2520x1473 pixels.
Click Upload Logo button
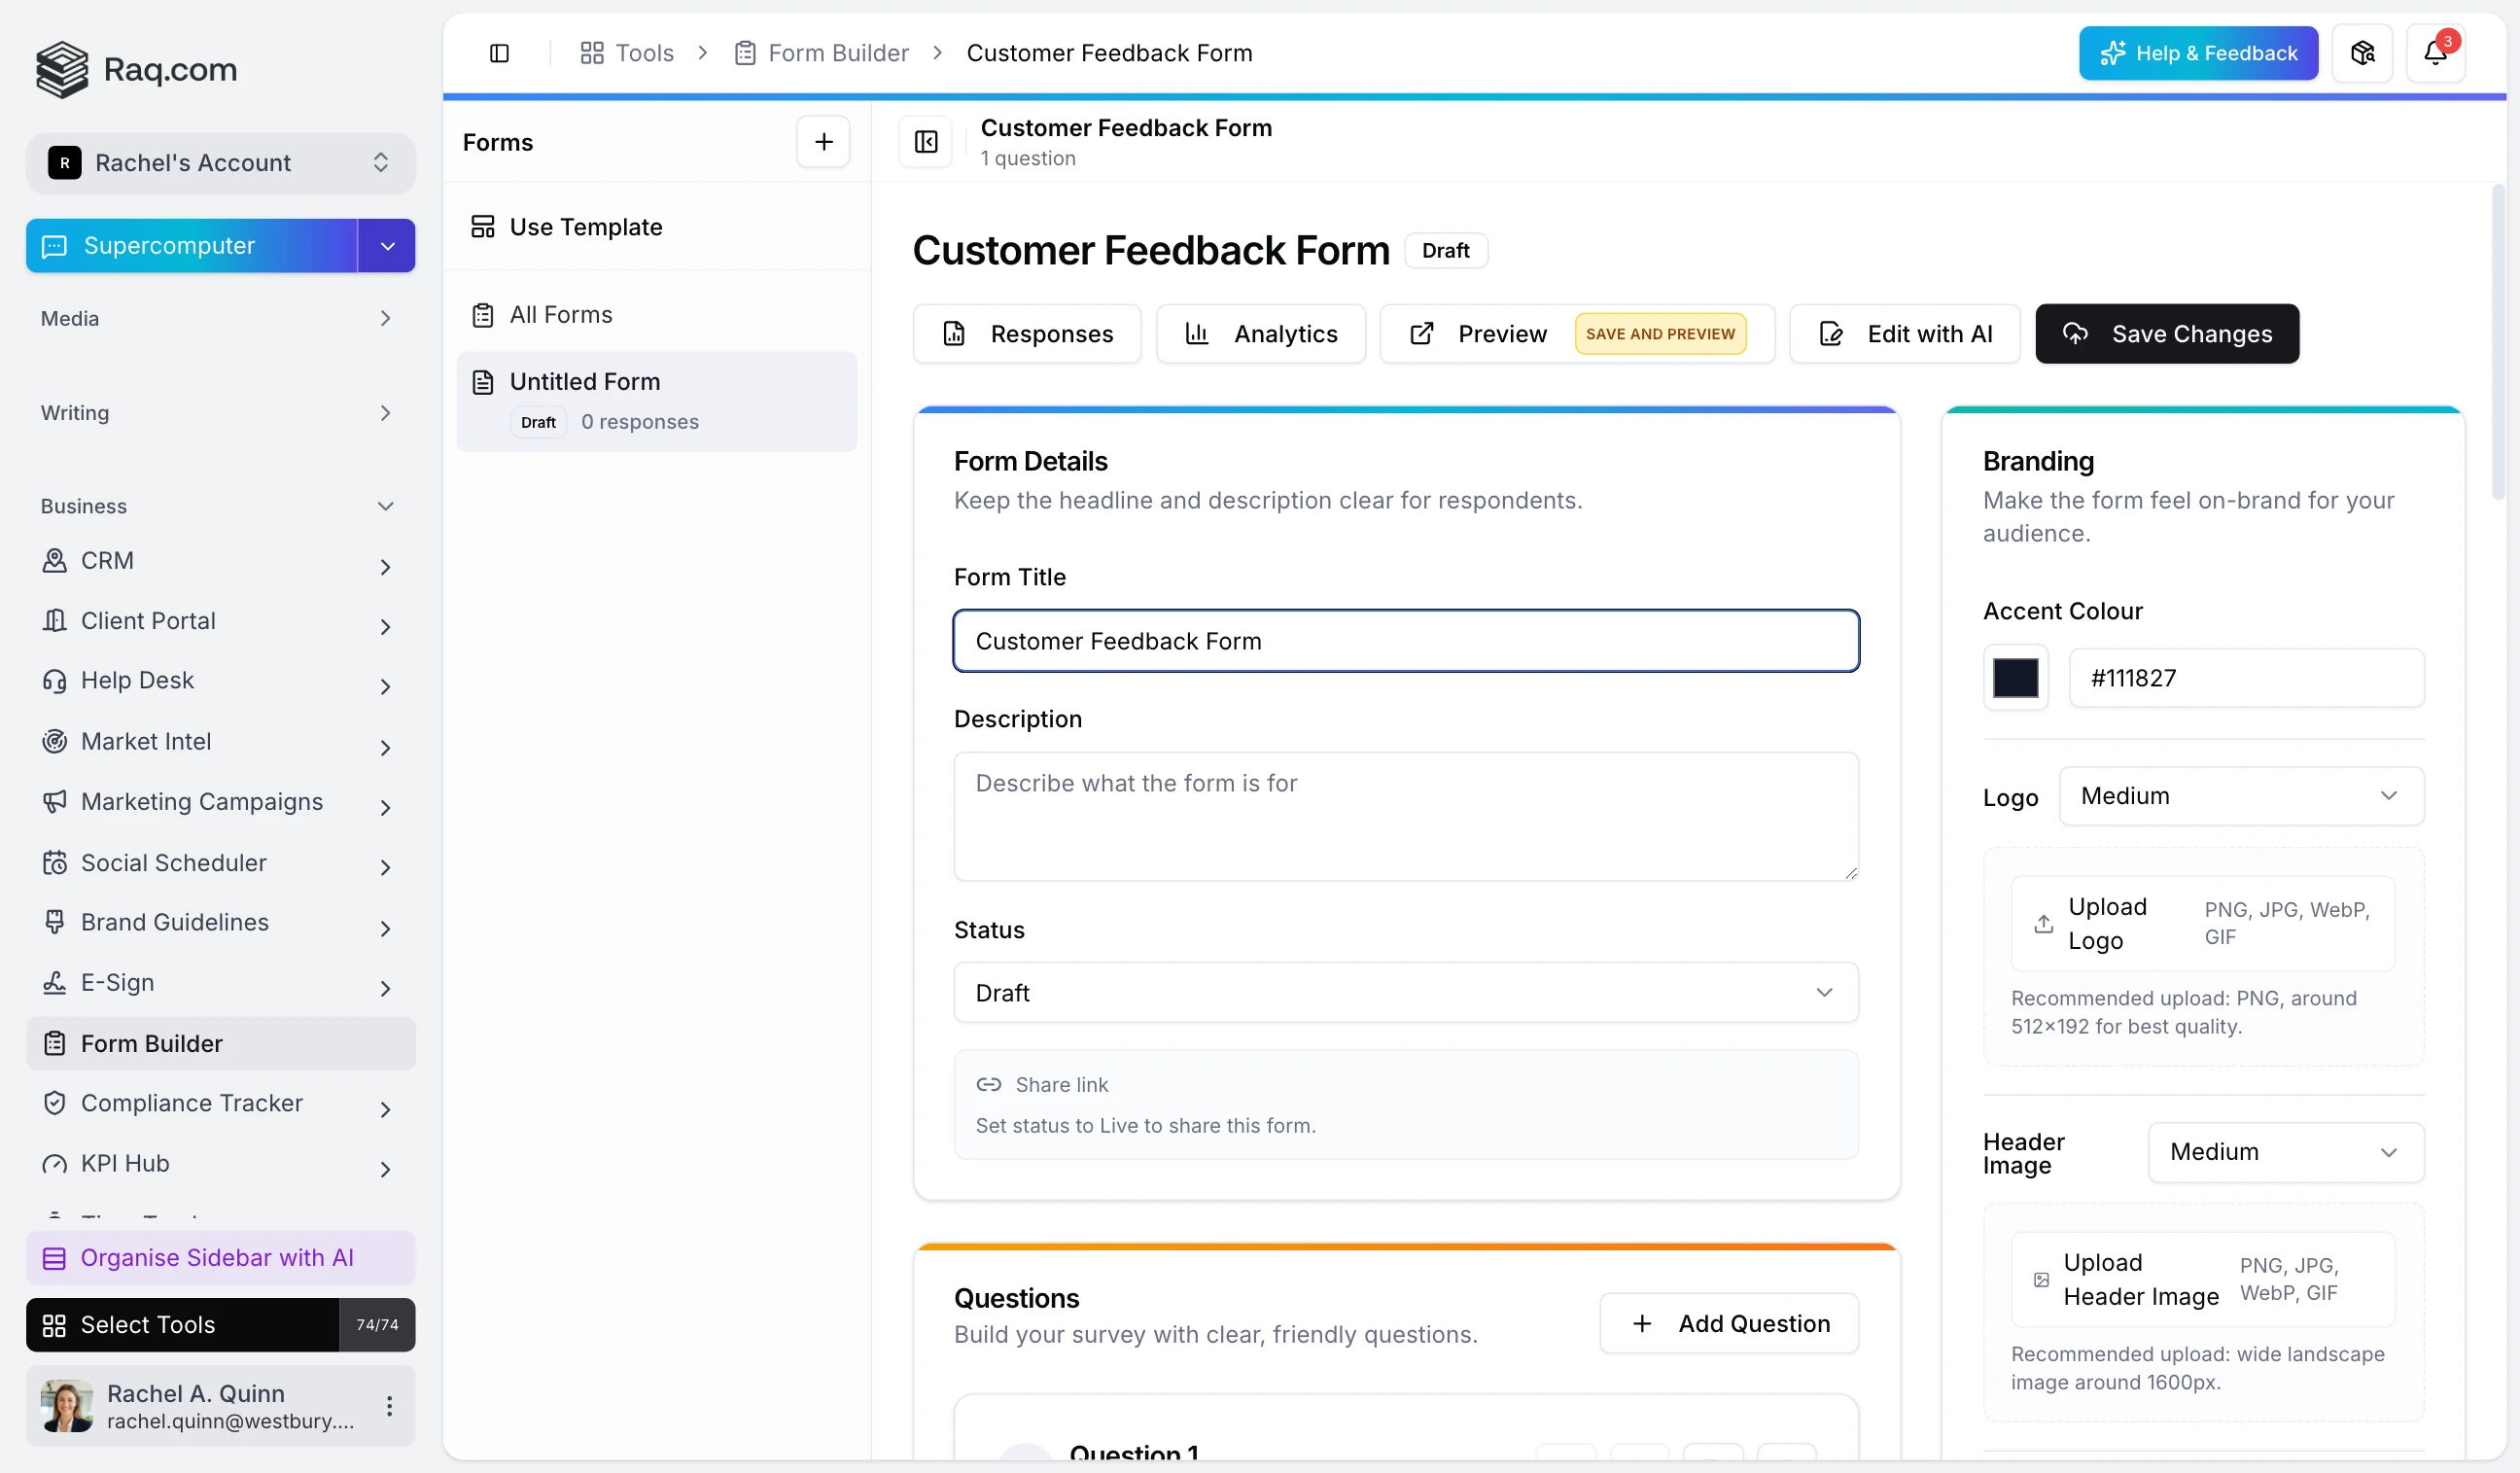click(x=2203, y=923)
